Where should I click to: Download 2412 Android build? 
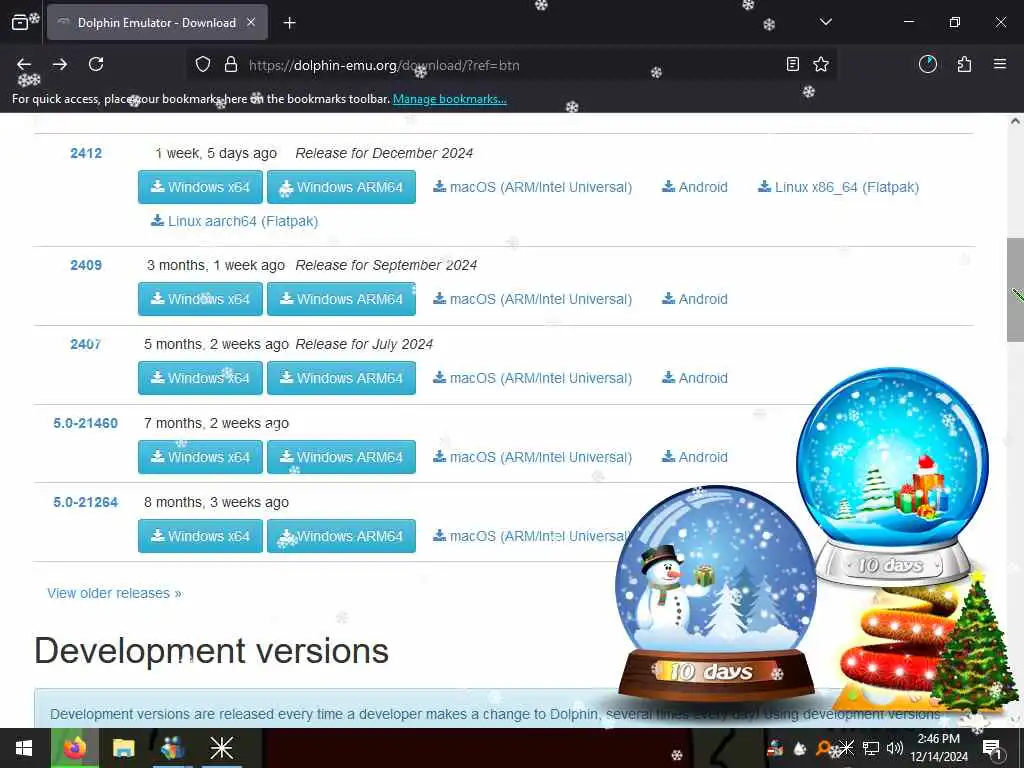point(695,187)
